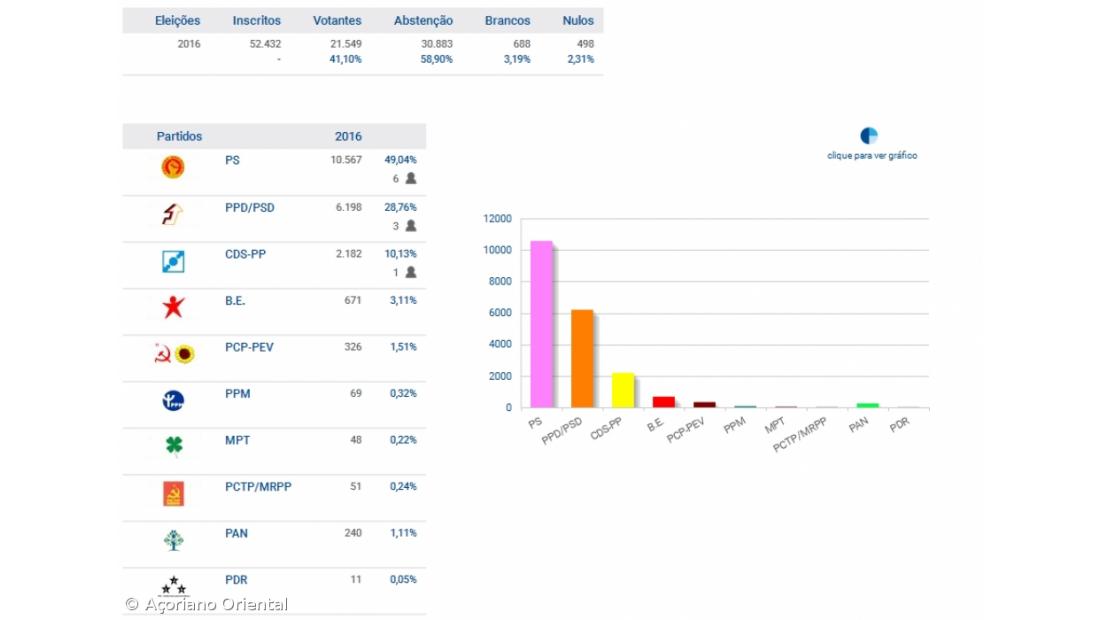Click the PCP-PEV hammer and sunflower logo
The image size is (1100, 620).
coord(173,354)
